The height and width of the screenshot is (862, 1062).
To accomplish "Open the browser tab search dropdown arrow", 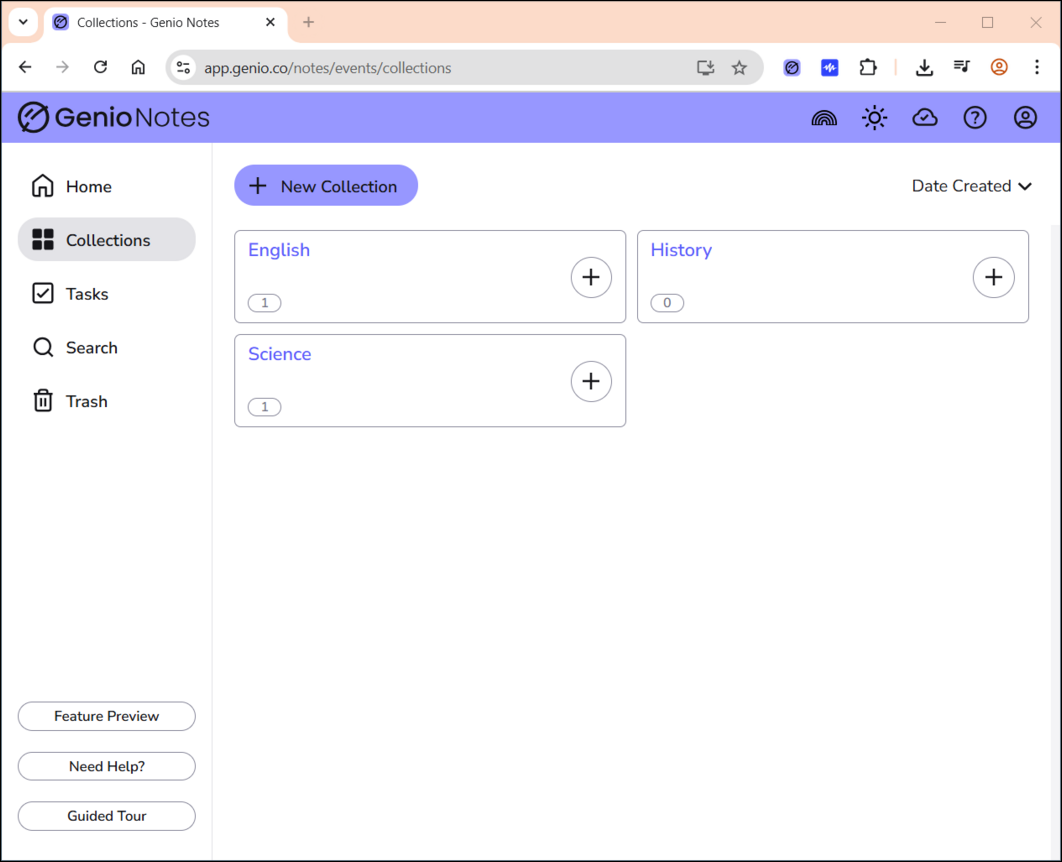I will point(23,22).
